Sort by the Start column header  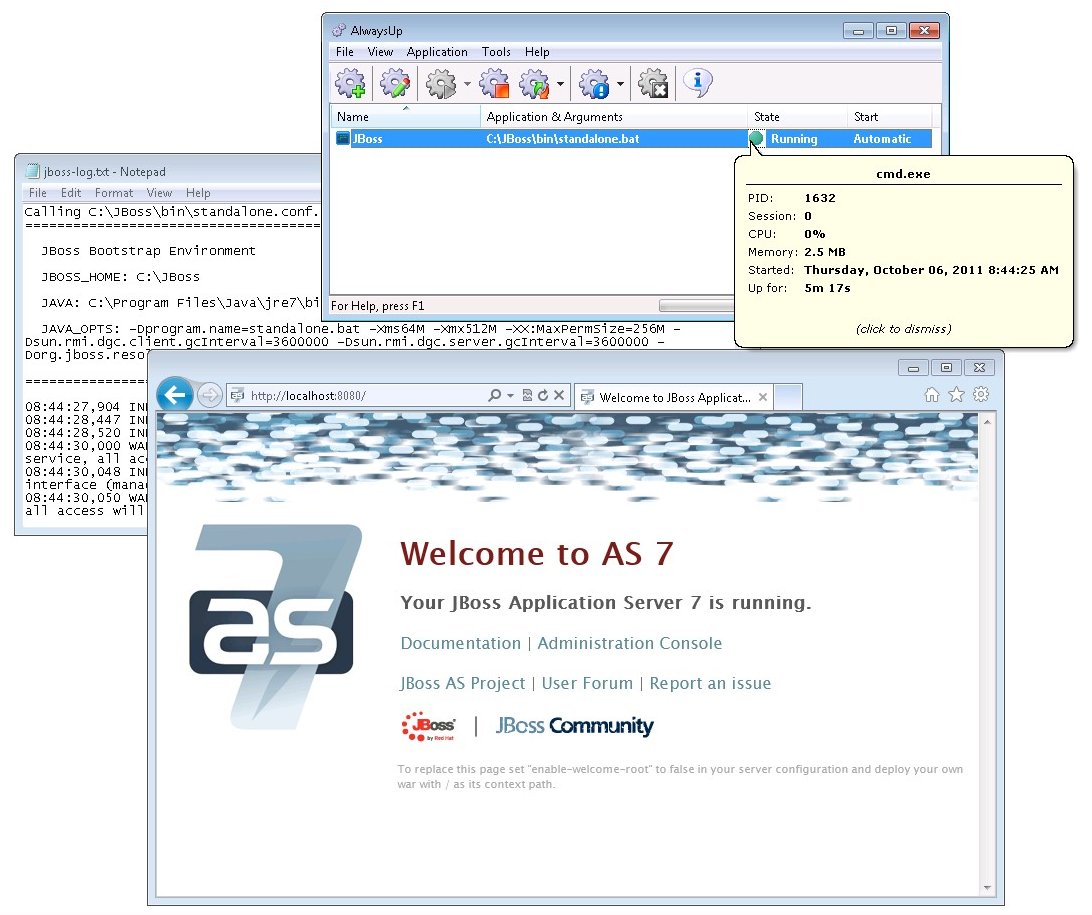[x=889, y=116]
